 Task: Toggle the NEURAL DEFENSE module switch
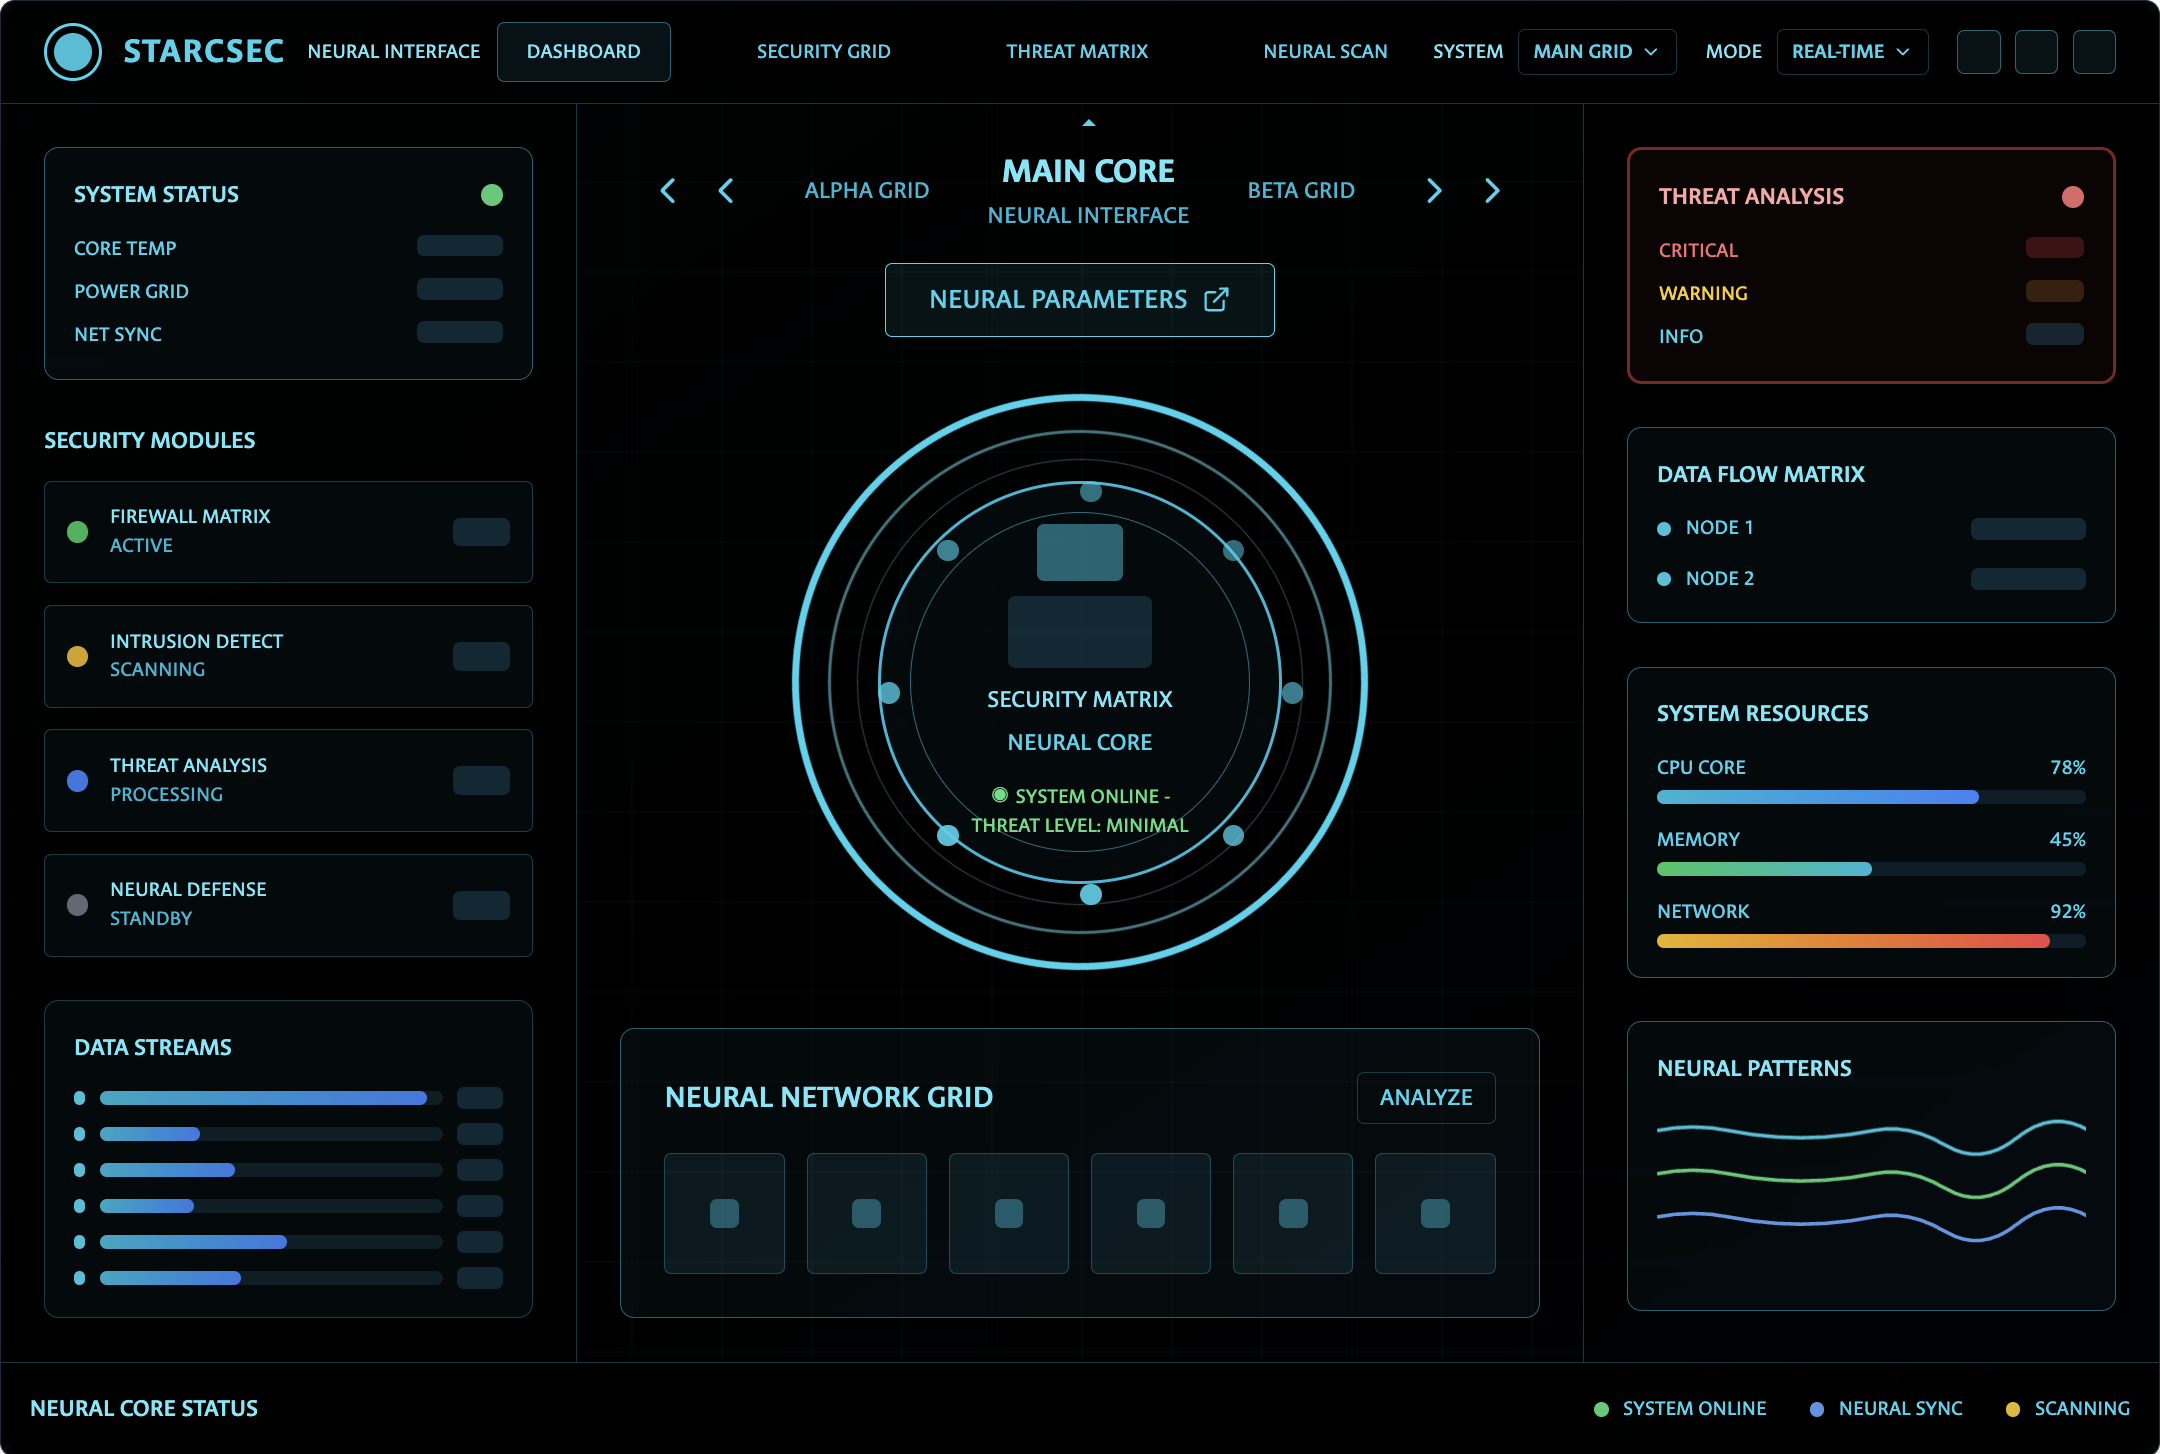[x=481, y=905]
